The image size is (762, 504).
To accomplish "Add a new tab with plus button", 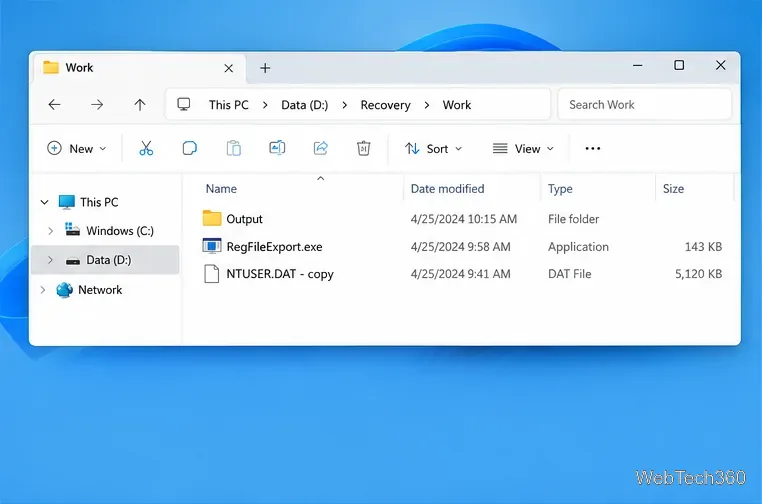I will tap(265, 68).
